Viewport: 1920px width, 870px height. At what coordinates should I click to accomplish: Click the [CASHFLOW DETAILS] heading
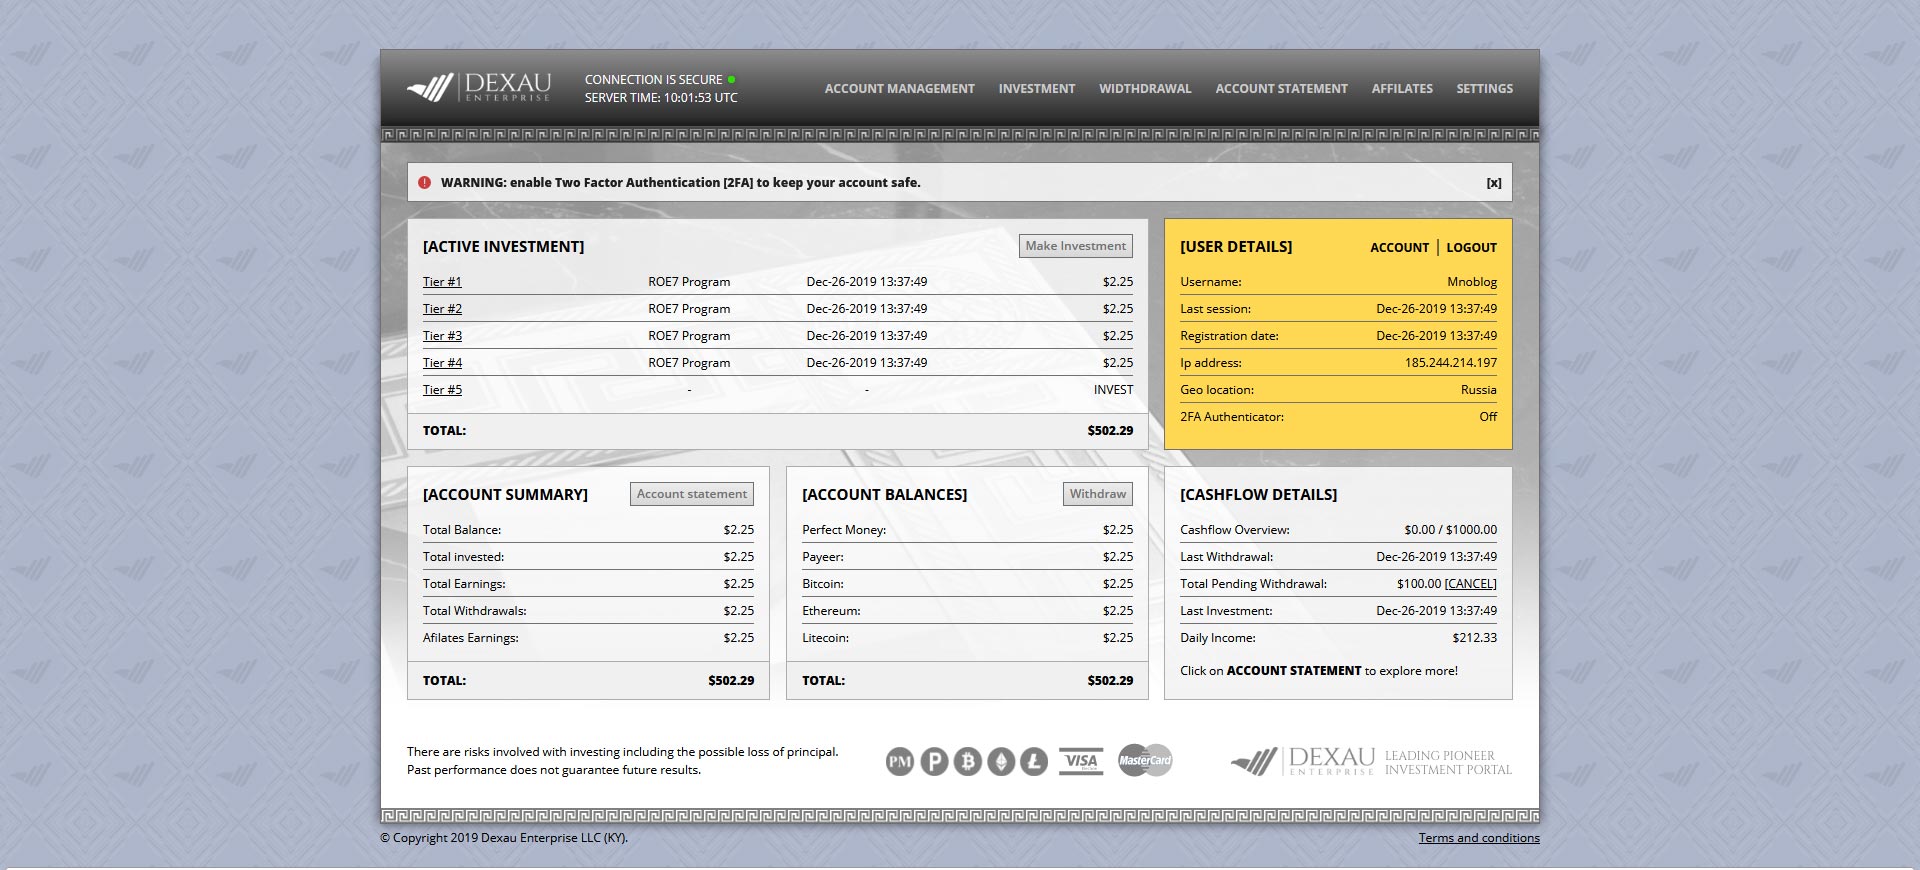coord(1258,495)
